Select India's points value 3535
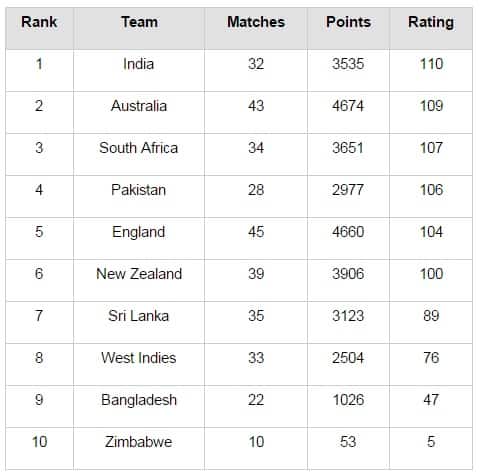 point(348,64)
